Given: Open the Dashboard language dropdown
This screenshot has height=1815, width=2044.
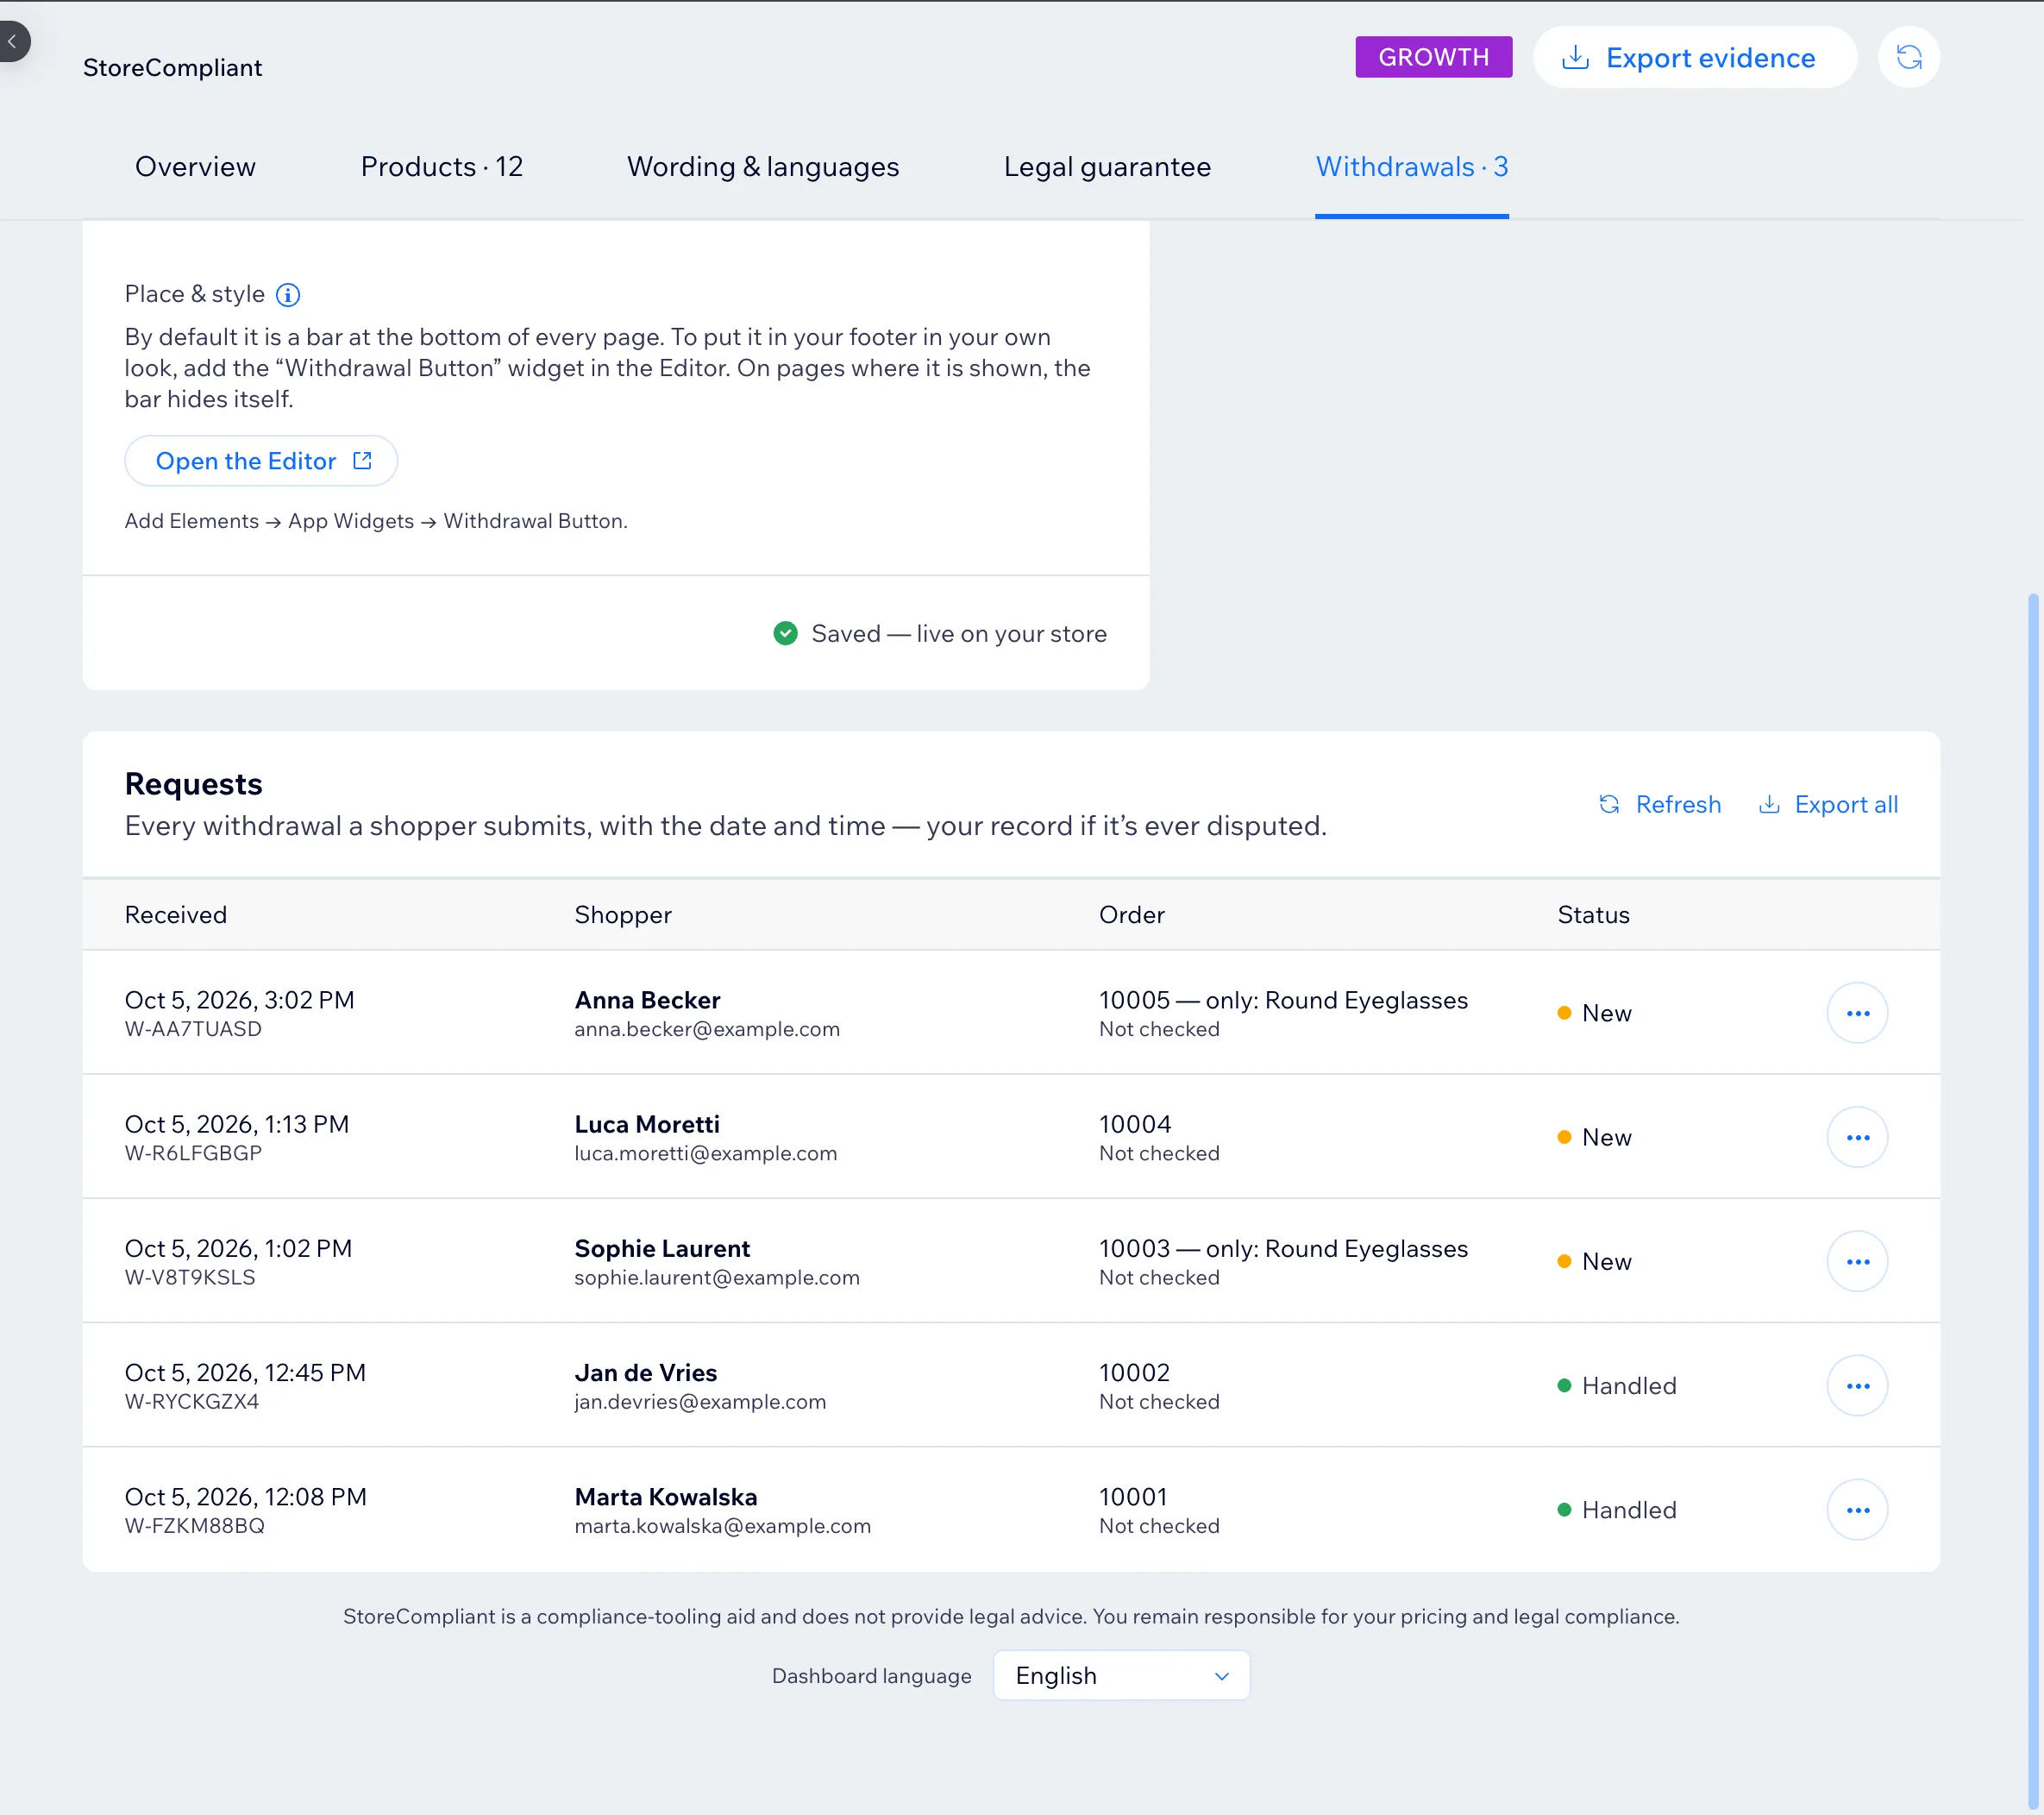Looking at the screenshot, I should click(1121, 1675).
